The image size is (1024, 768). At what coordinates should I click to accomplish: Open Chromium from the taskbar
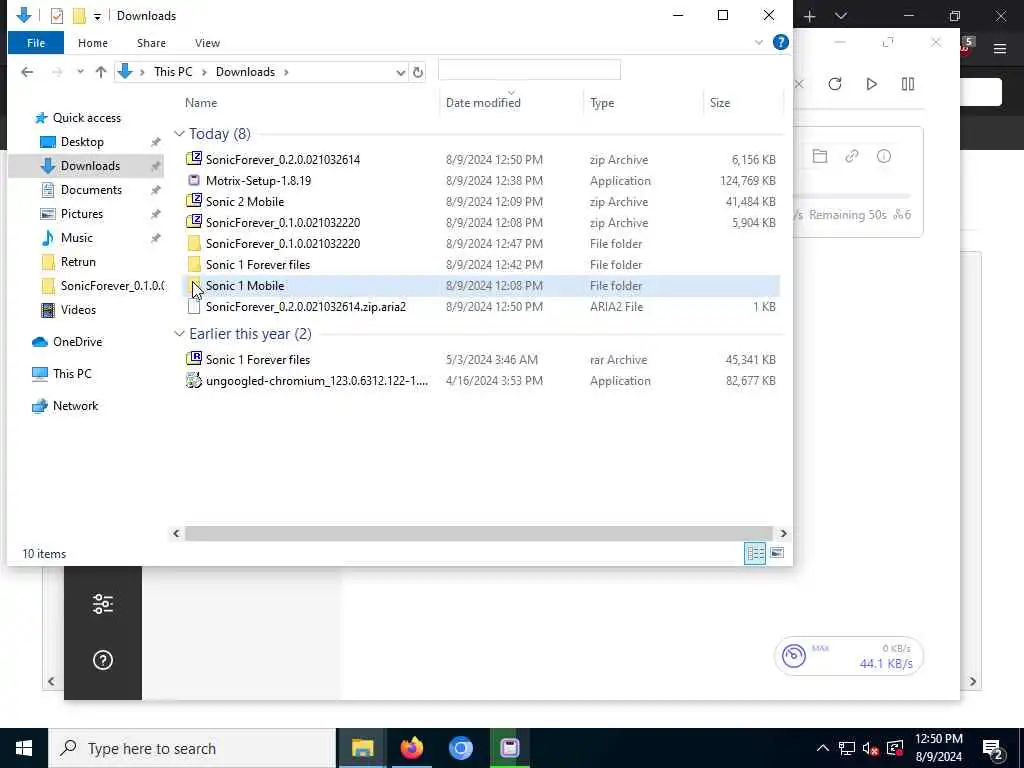pos(460,748)
